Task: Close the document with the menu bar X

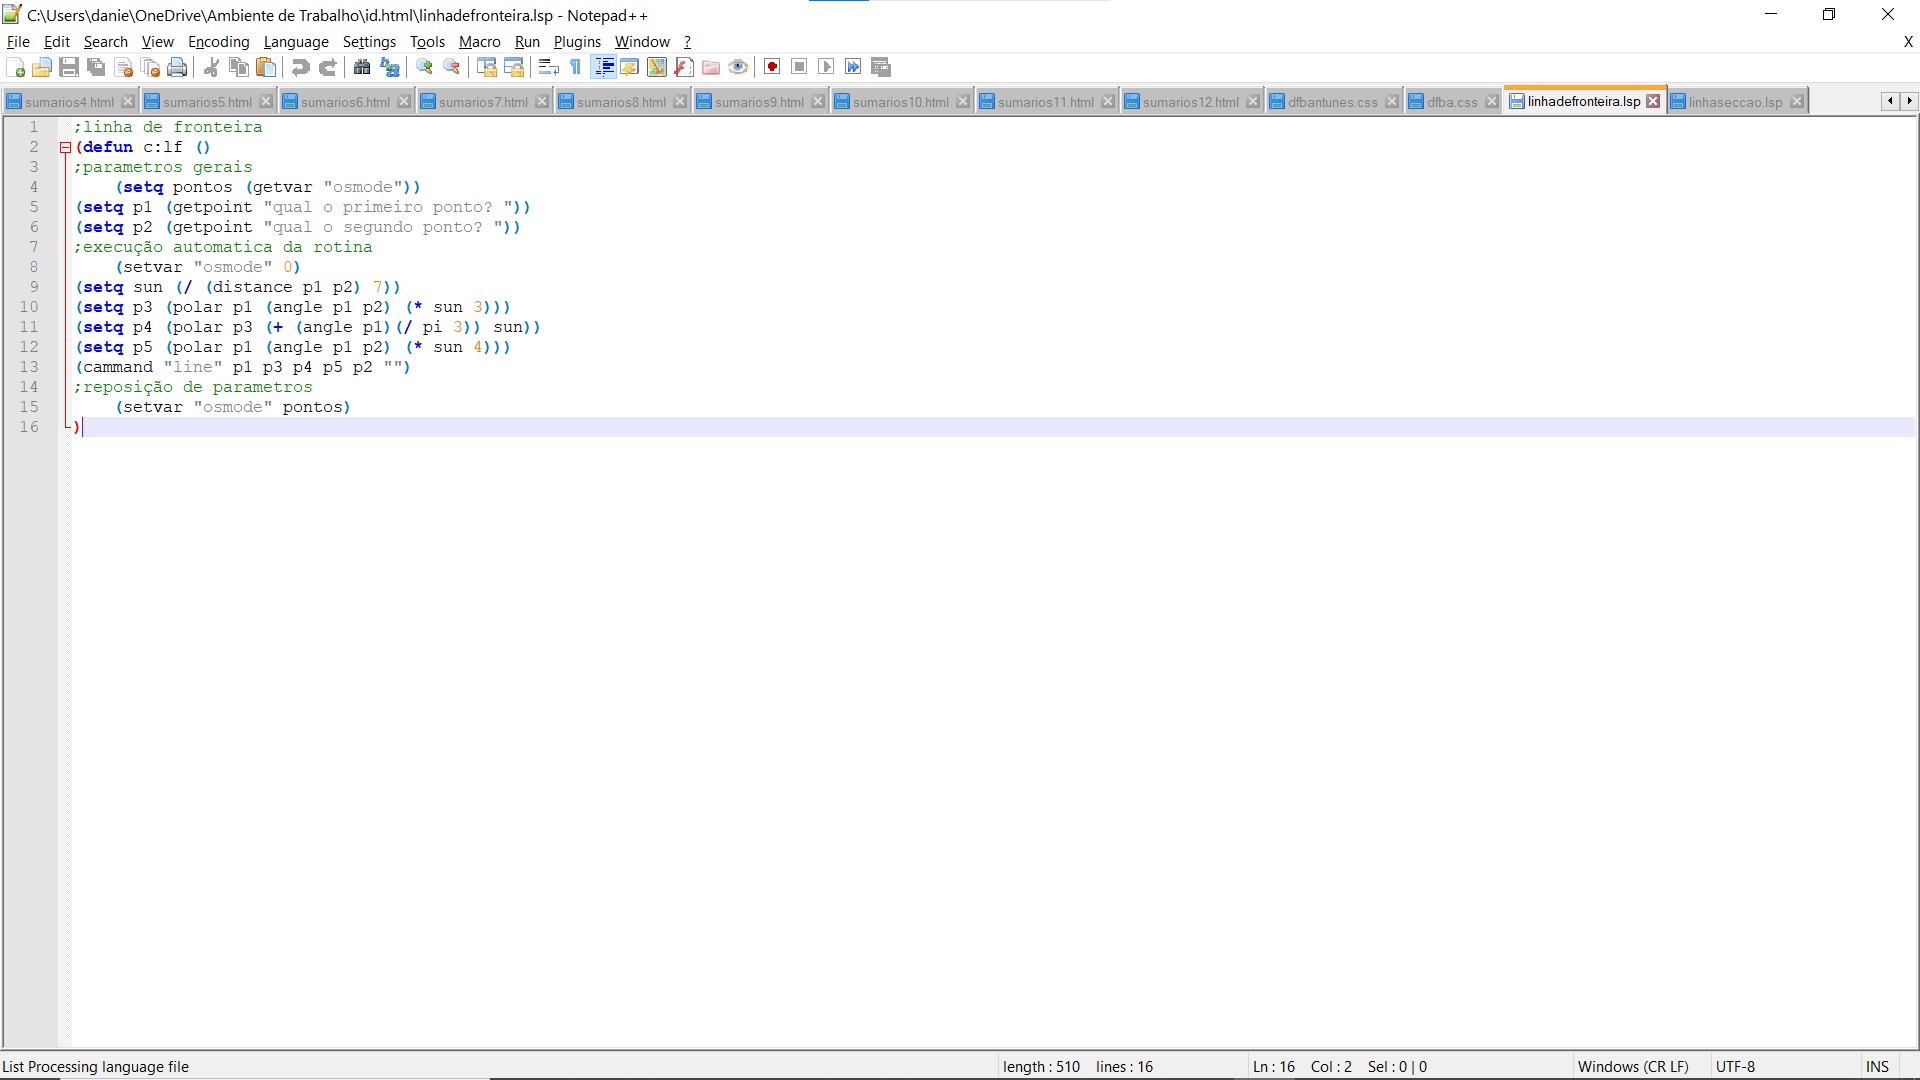Action: pyautogui.click(x=1908, y=42)
